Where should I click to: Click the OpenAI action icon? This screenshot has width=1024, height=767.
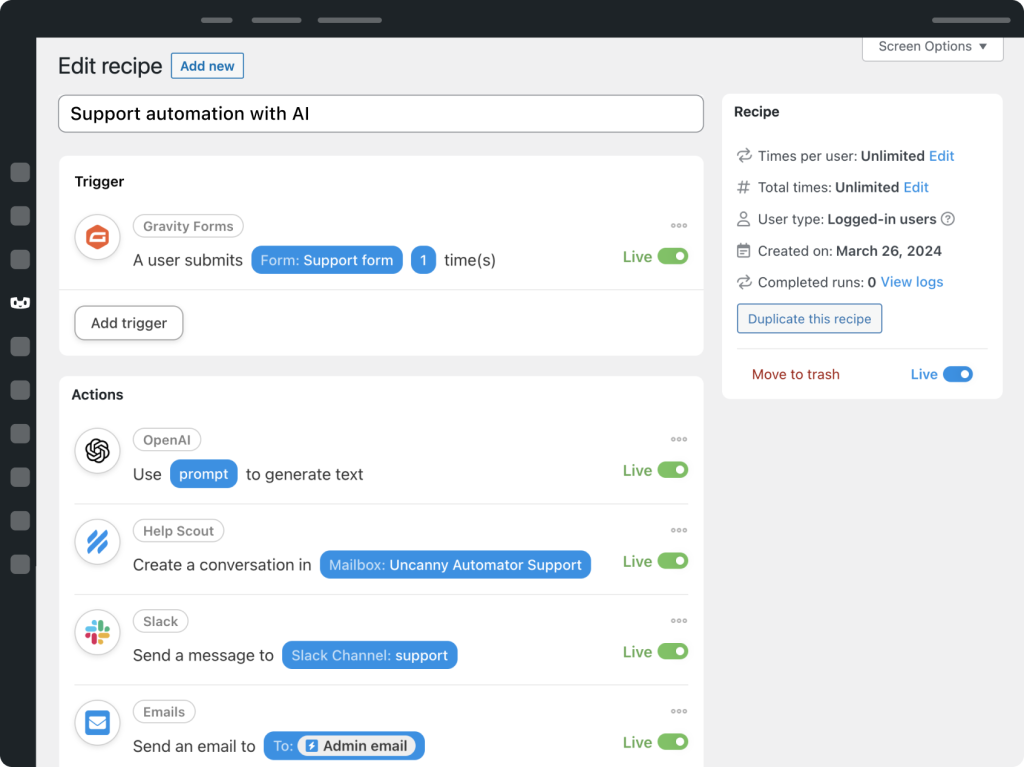[97, 451]
